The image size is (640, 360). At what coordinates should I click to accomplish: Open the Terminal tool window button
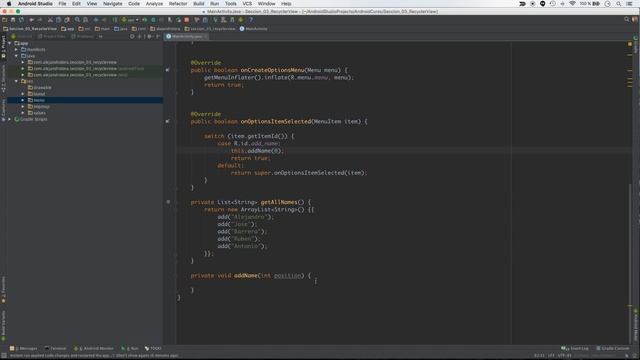56,349
